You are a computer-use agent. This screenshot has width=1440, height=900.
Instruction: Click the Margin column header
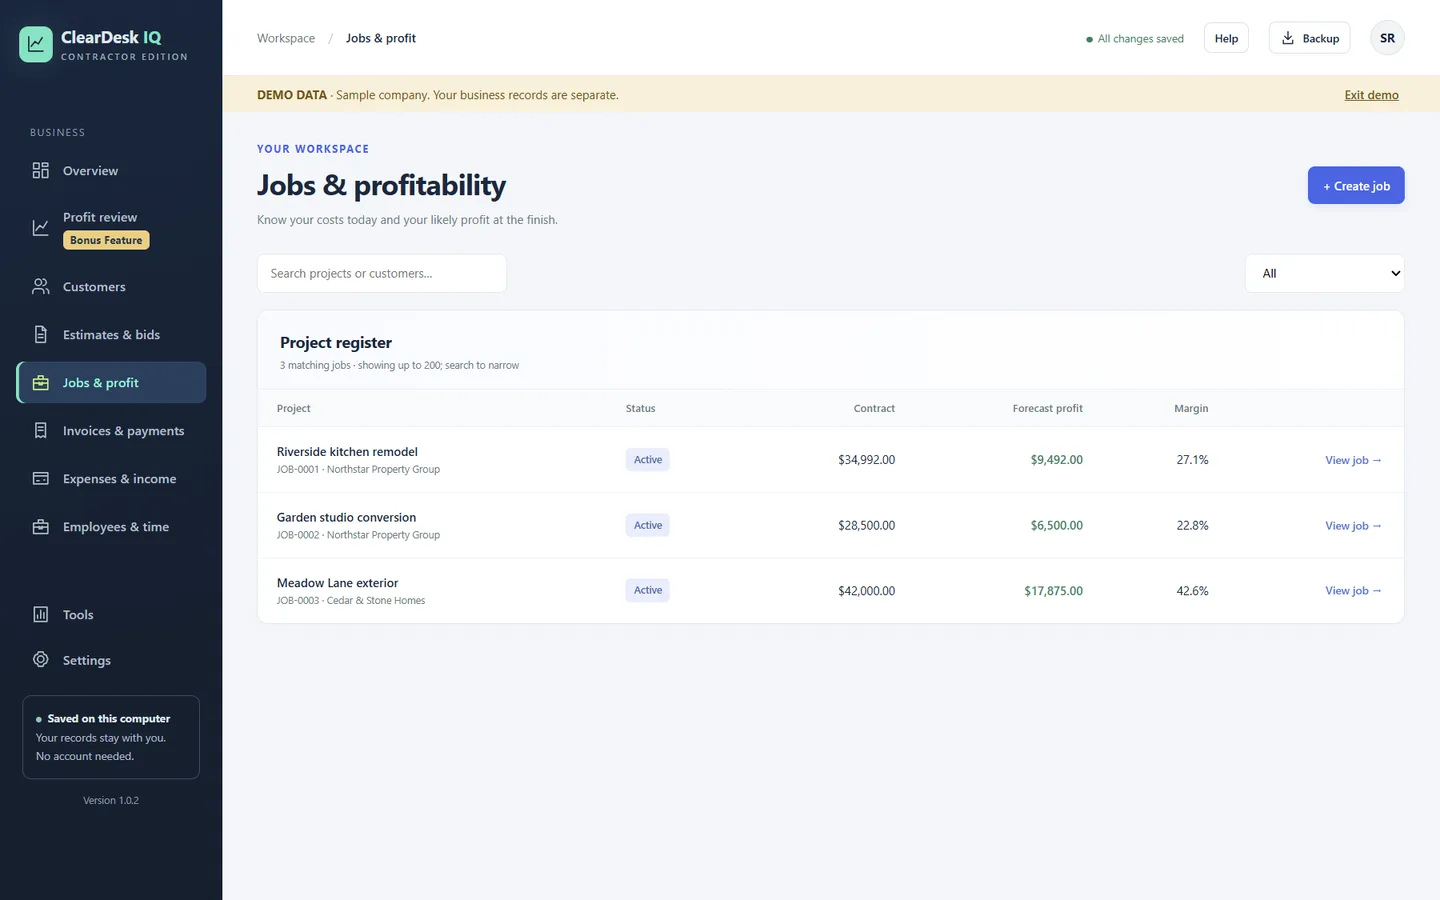pyautogui.click(x=1191, y=408)
